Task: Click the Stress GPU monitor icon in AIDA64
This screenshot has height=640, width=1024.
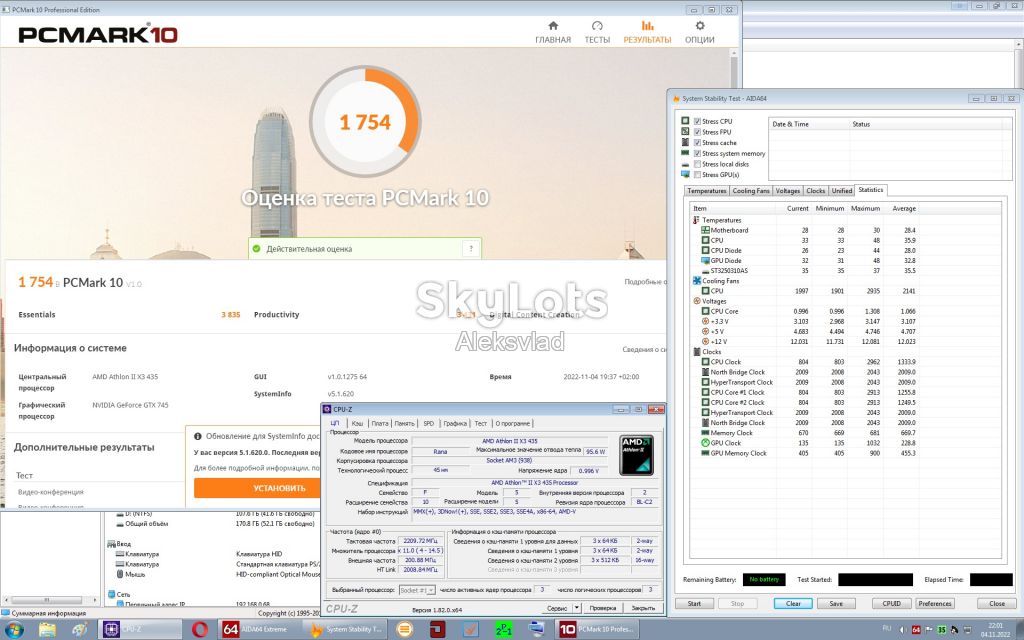Action: coord(685,174)
